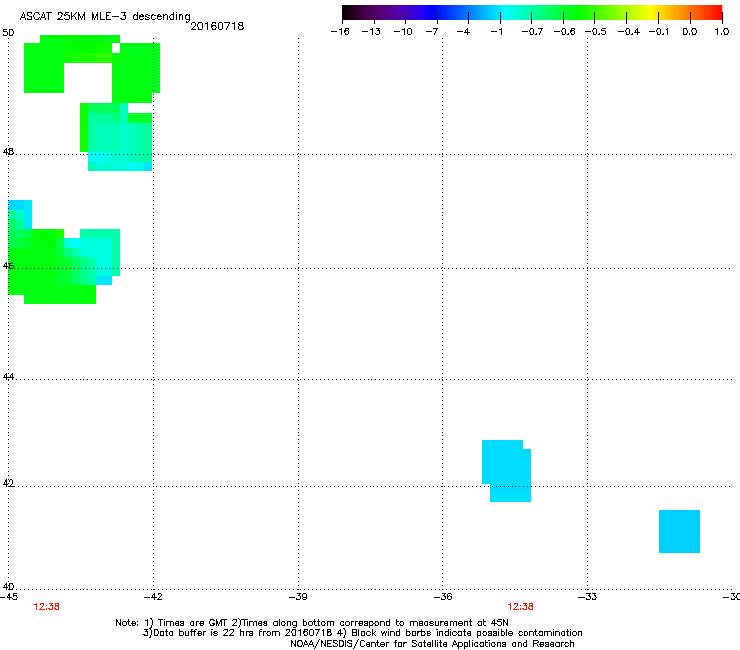
Task: Click the red end of the color bar
Action: (714, 12)
